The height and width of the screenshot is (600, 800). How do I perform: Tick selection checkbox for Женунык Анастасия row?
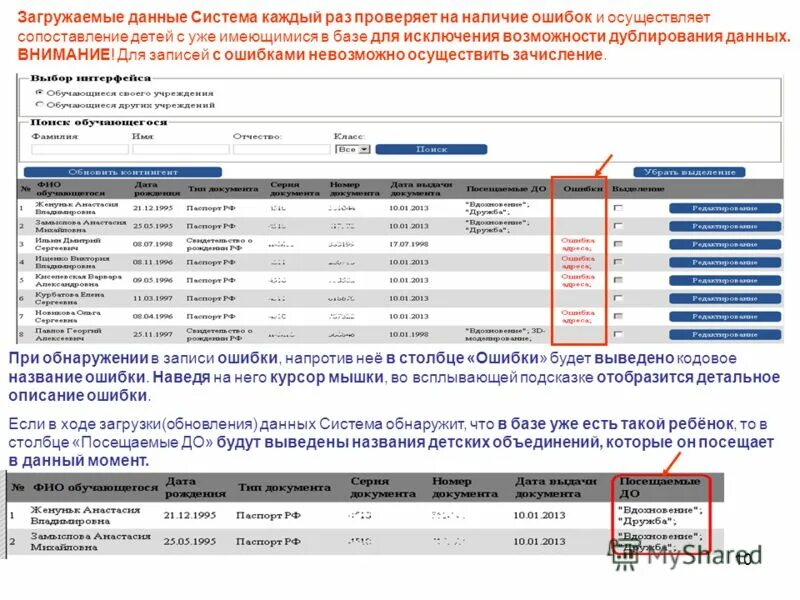618,208
